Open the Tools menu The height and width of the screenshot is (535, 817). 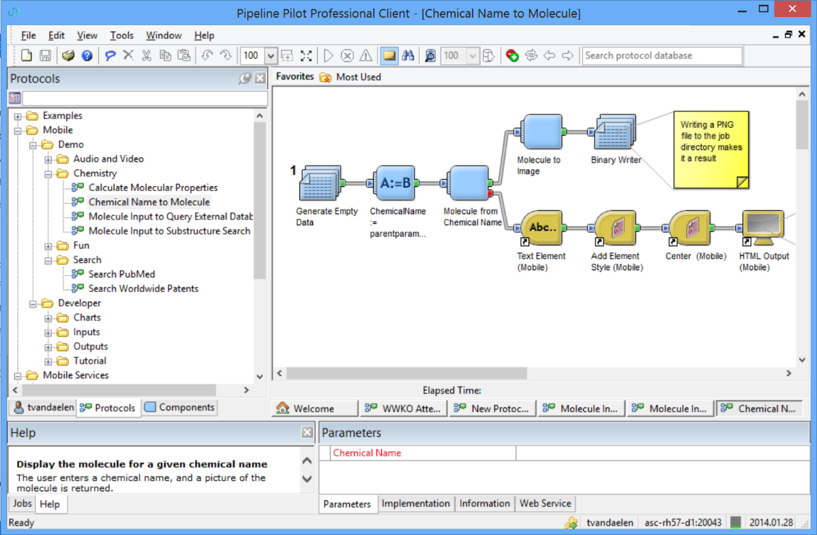tap(121, 35)
